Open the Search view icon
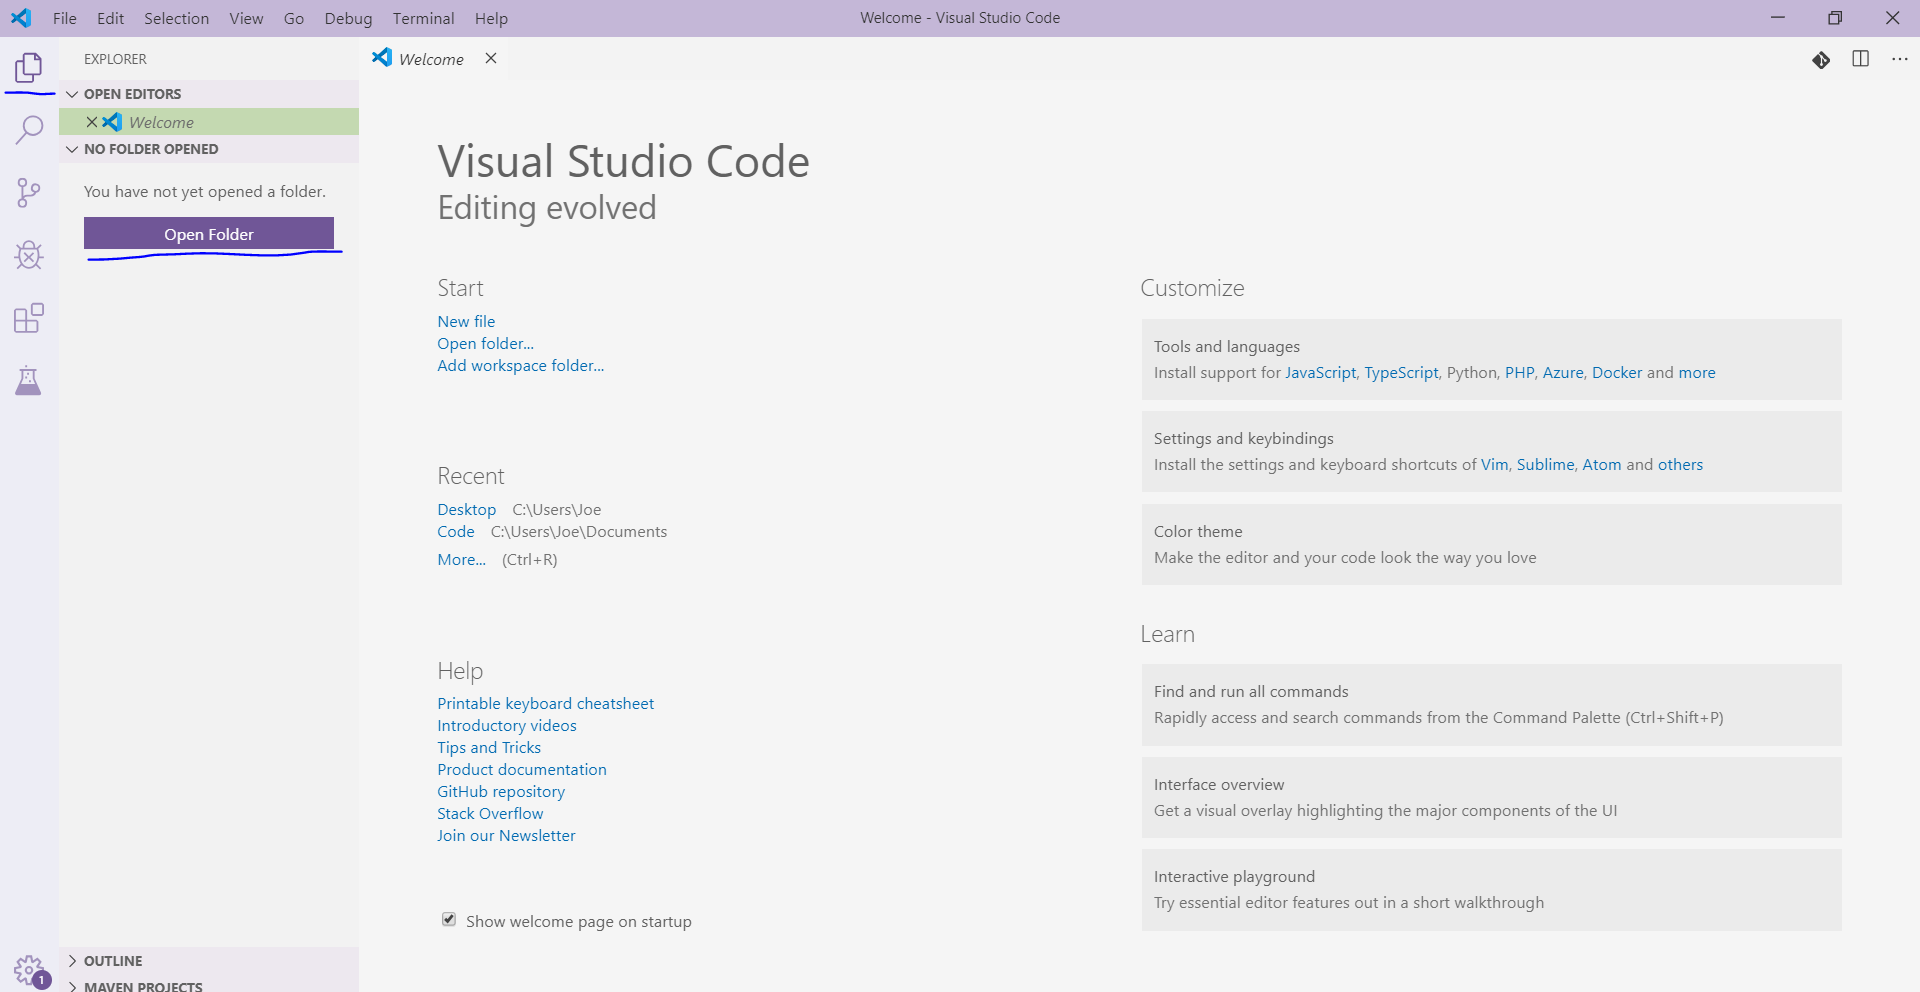Viewport: 1920px width, 992px height. click(x=29, y=130)
